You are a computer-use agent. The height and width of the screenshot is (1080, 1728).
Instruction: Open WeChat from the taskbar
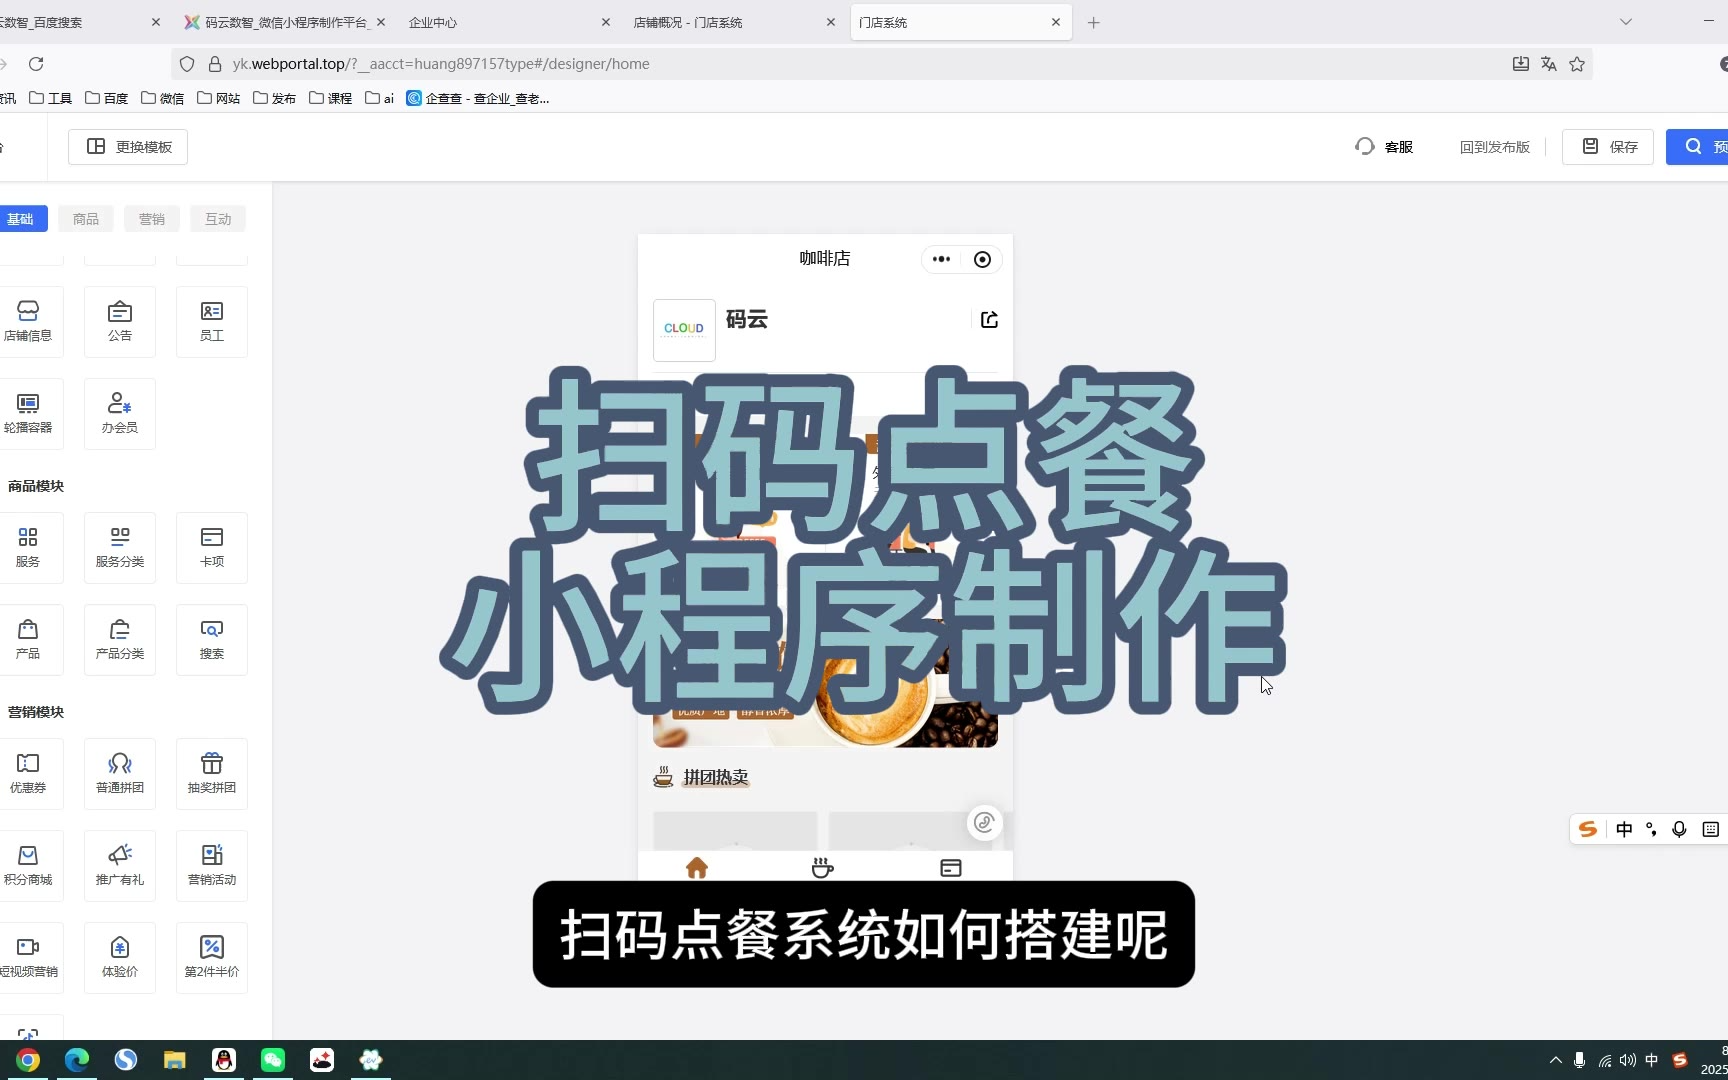273,1060
